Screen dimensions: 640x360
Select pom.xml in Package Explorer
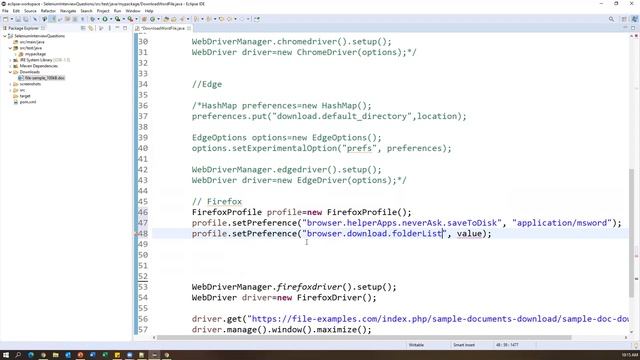[x=28, y=102]
